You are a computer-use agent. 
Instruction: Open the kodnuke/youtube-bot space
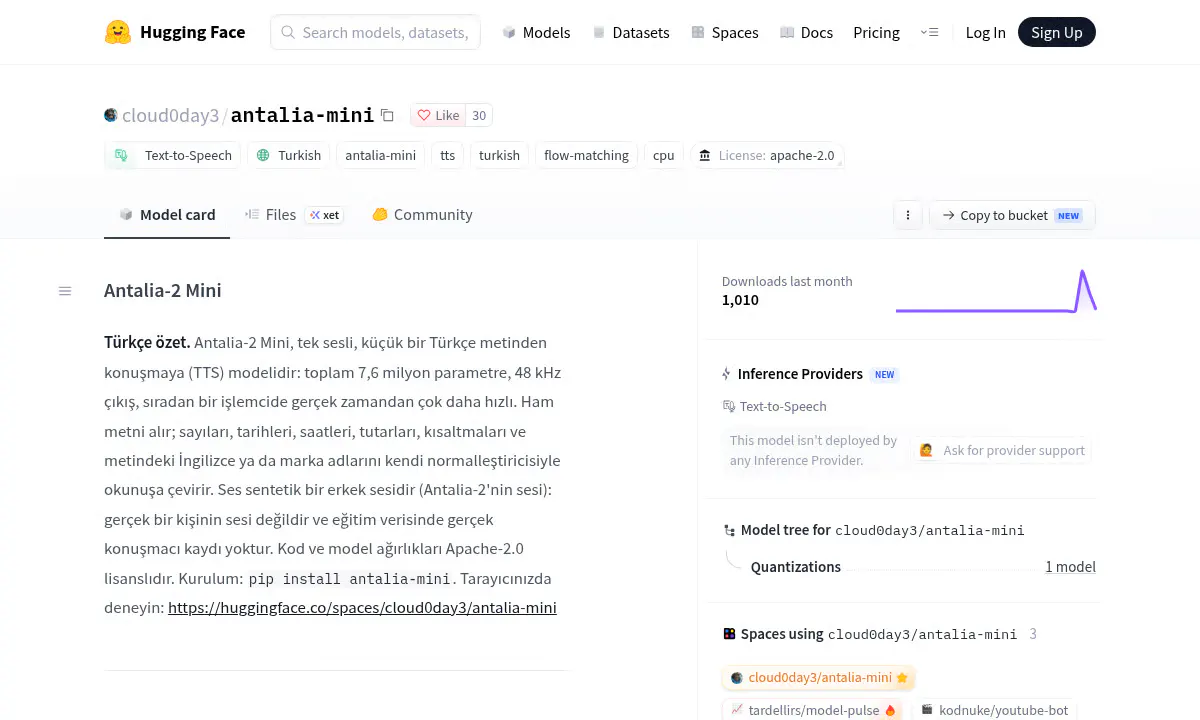tap(994, 710)
